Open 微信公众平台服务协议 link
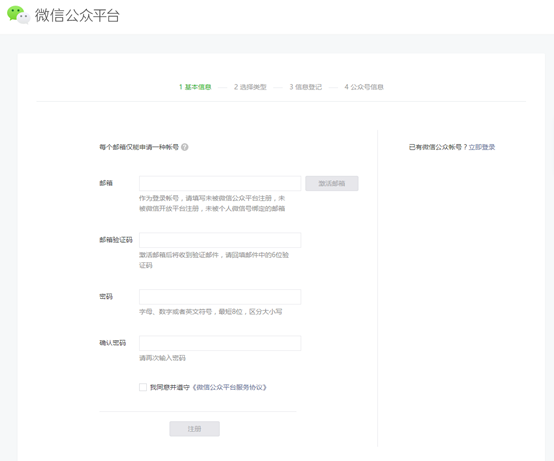 coord(229,388)
